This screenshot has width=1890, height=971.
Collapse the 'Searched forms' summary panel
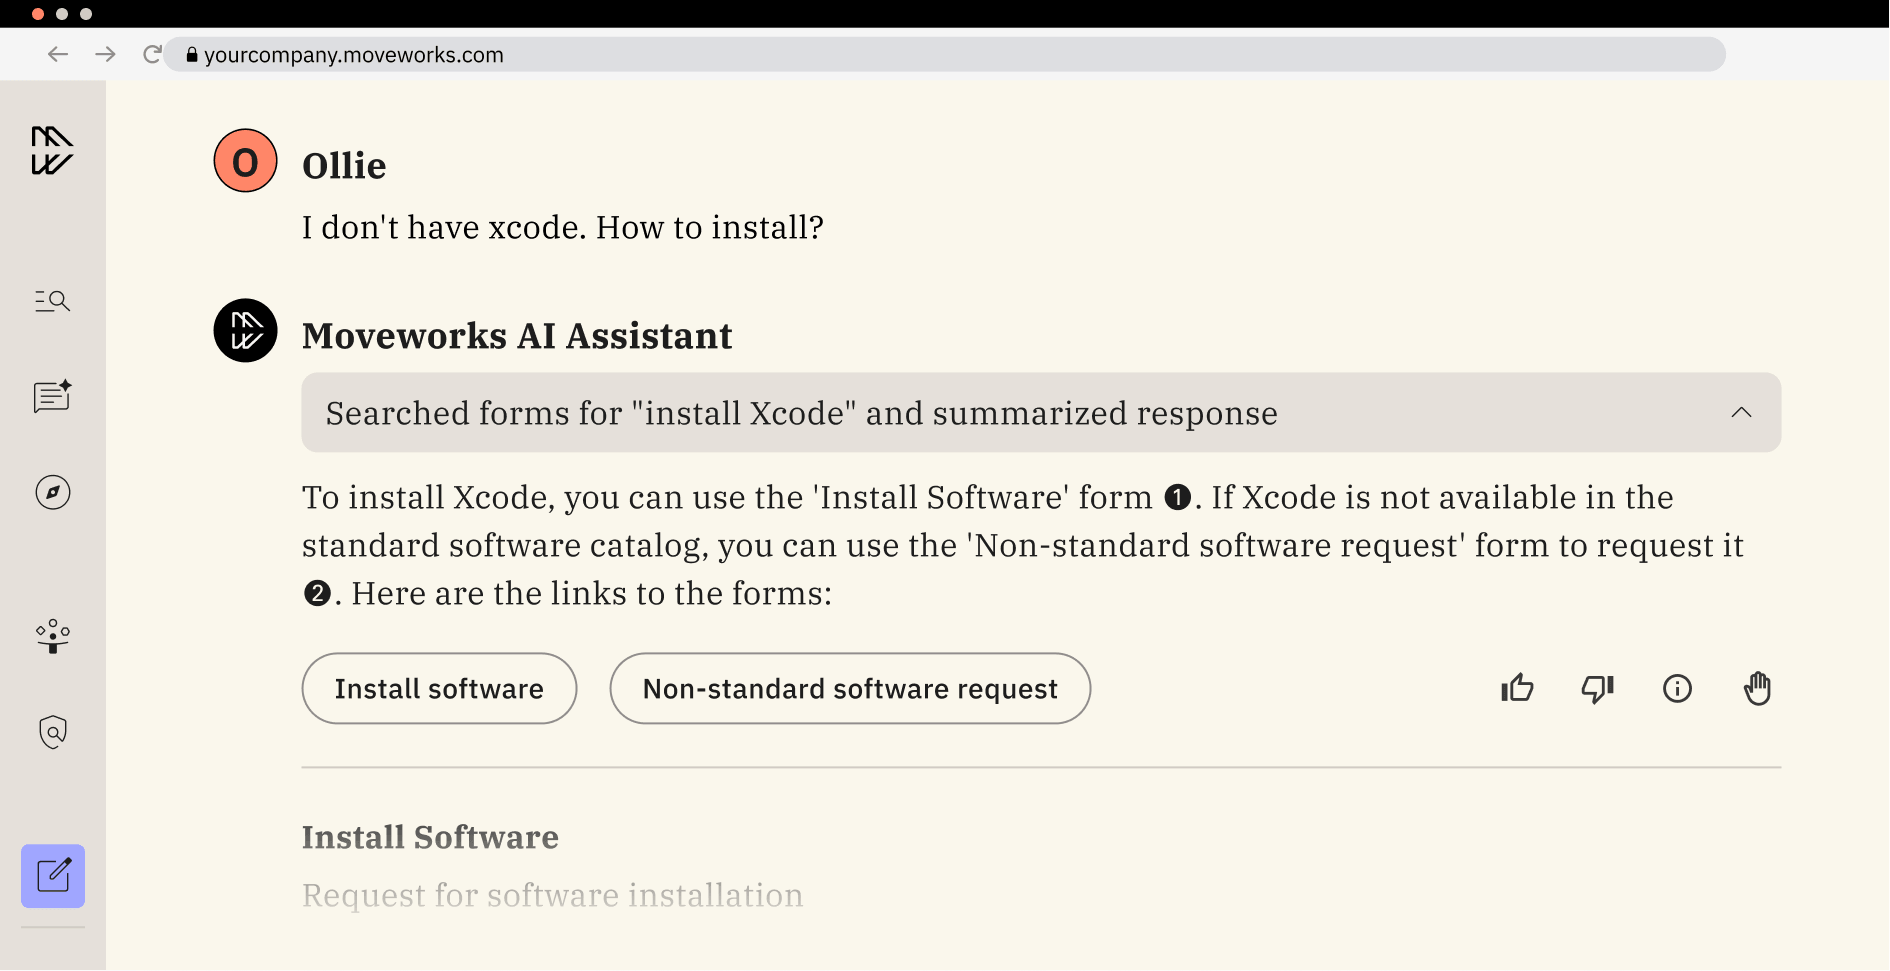click(x=1741, y=412)
